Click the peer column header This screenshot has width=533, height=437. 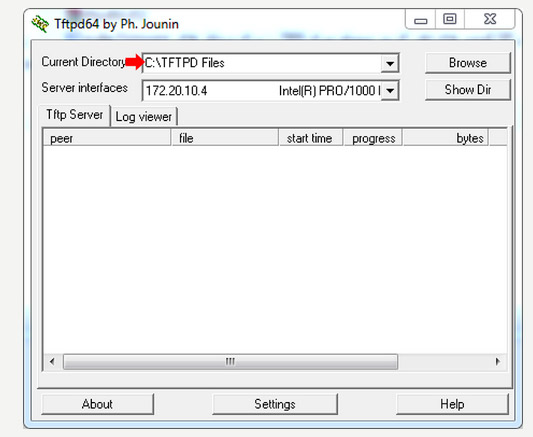[107, 138]
